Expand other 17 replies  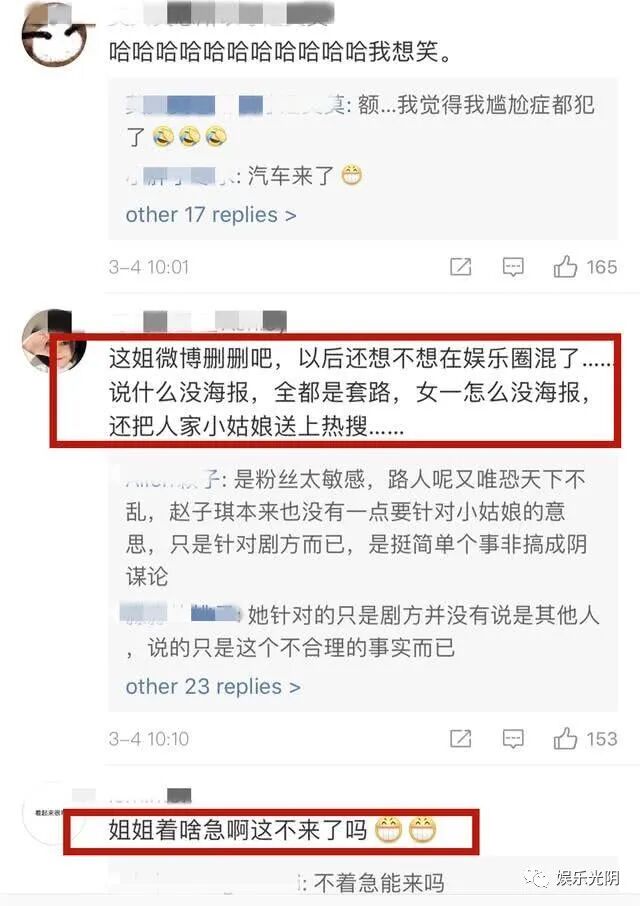pos(211,215)
